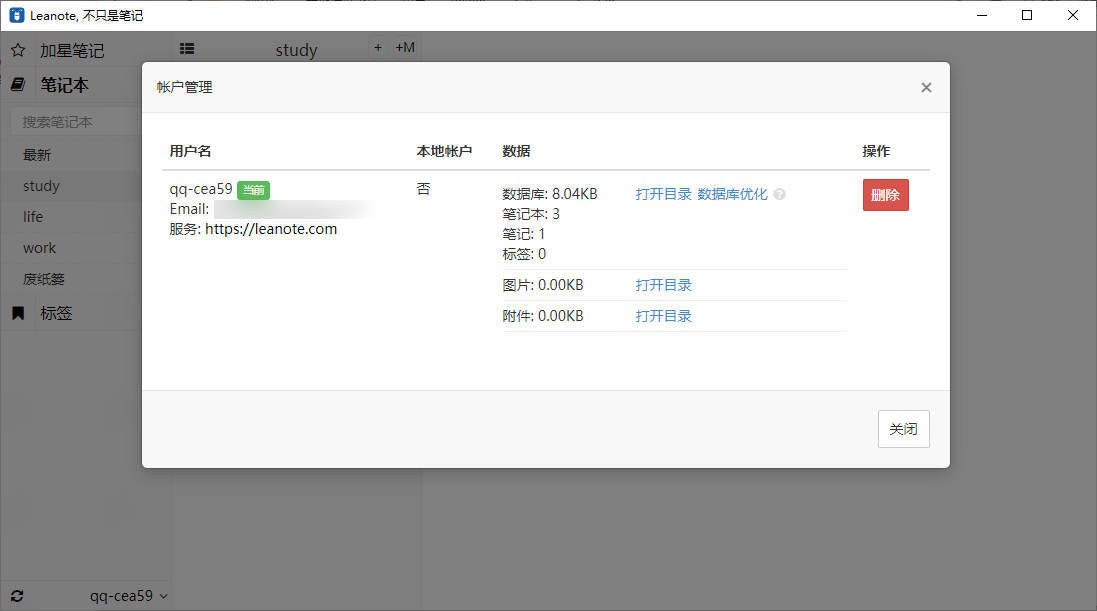1097x611 pixels.
Task: Open the 标签 section
Action: (x=56, y=313)
